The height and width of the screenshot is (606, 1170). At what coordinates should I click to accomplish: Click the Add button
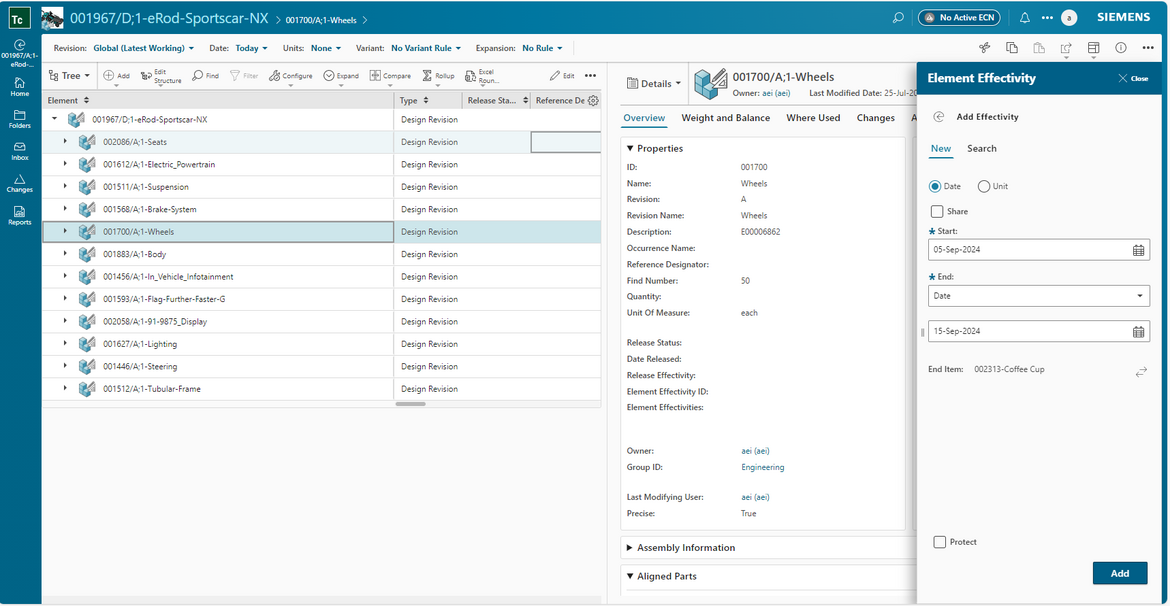coord(1120,573)
